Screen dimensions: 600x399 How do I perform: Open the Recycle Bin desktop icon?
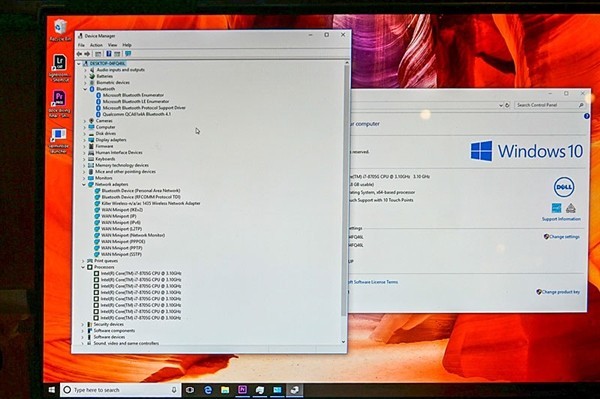point(60,30)
